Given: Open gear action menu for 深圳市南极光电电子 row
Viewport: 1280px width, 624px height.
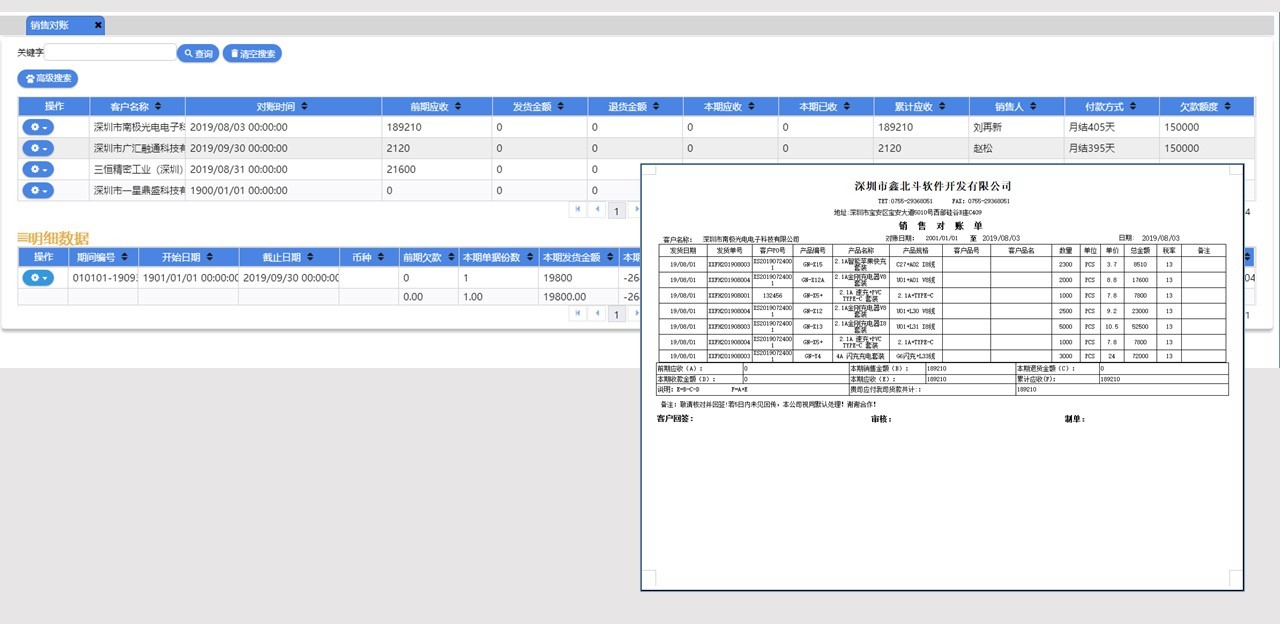Looking at the screenshot, I should 38,127.
